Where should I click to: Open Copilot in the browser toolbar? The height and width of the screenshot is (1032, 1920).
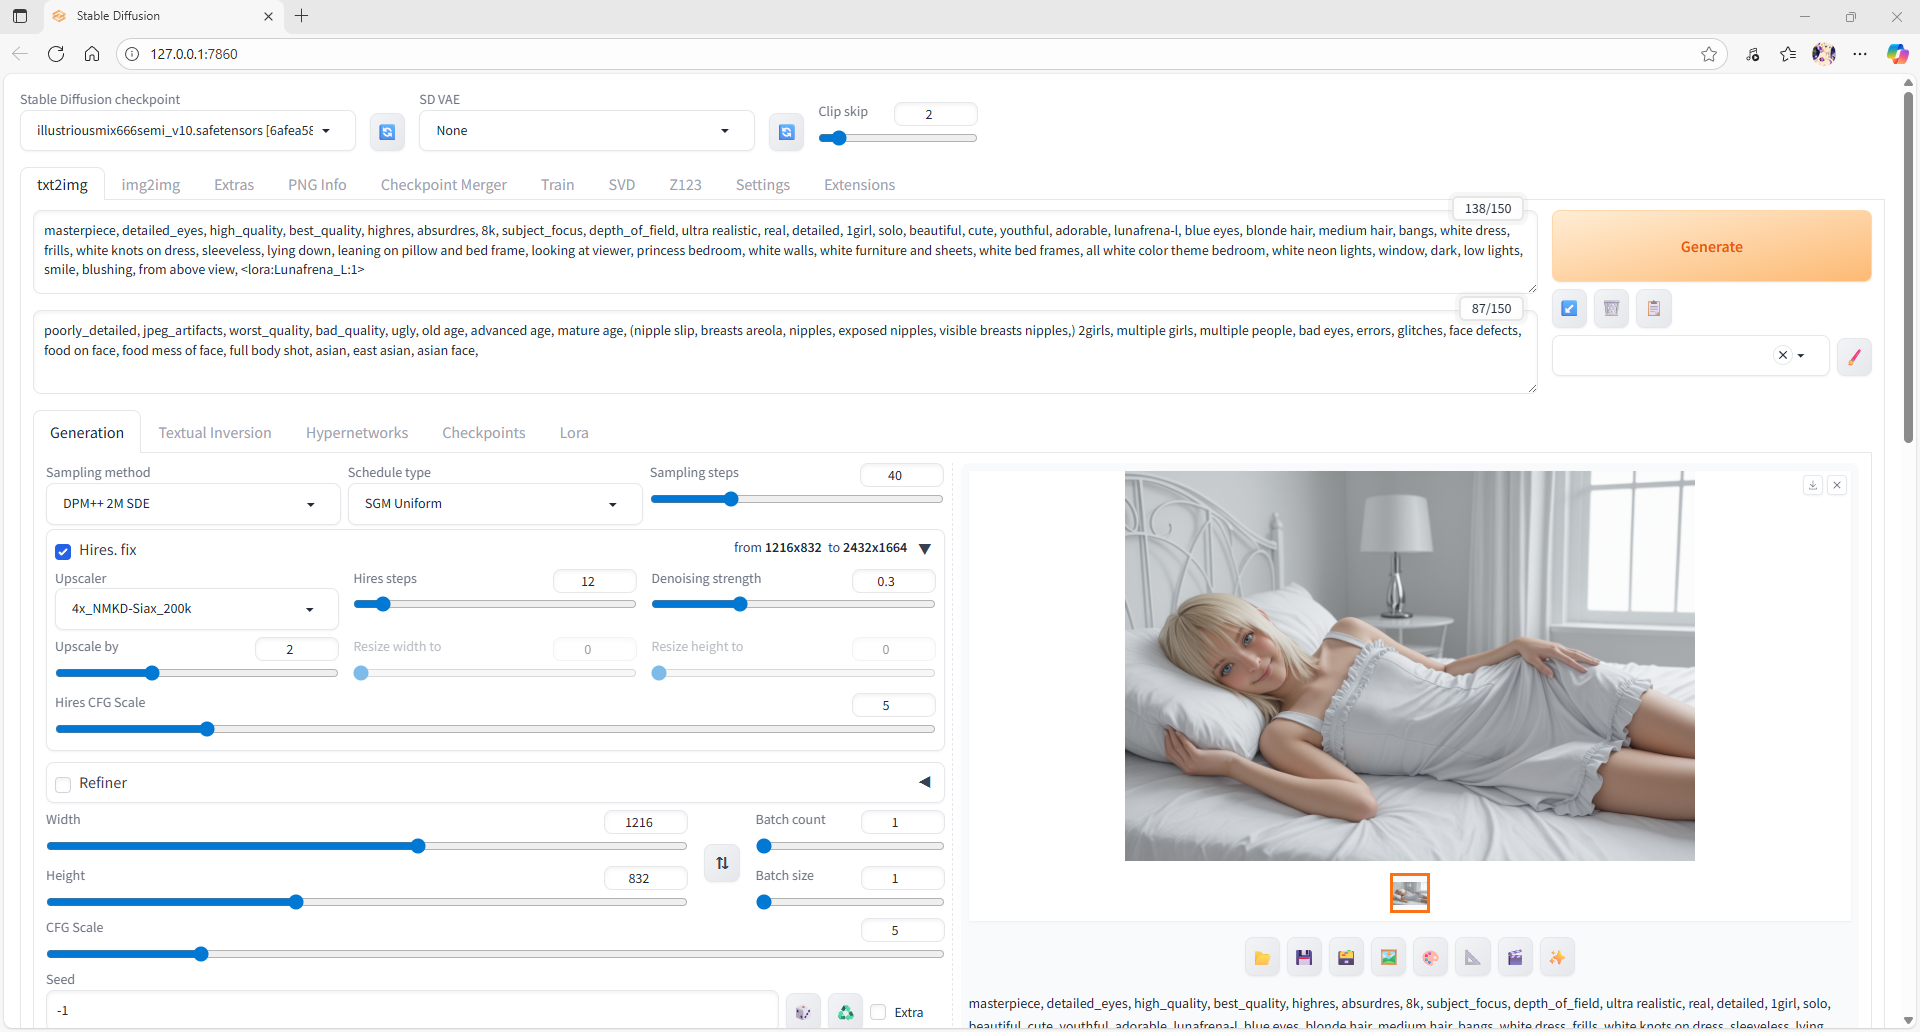(1897, 54)
